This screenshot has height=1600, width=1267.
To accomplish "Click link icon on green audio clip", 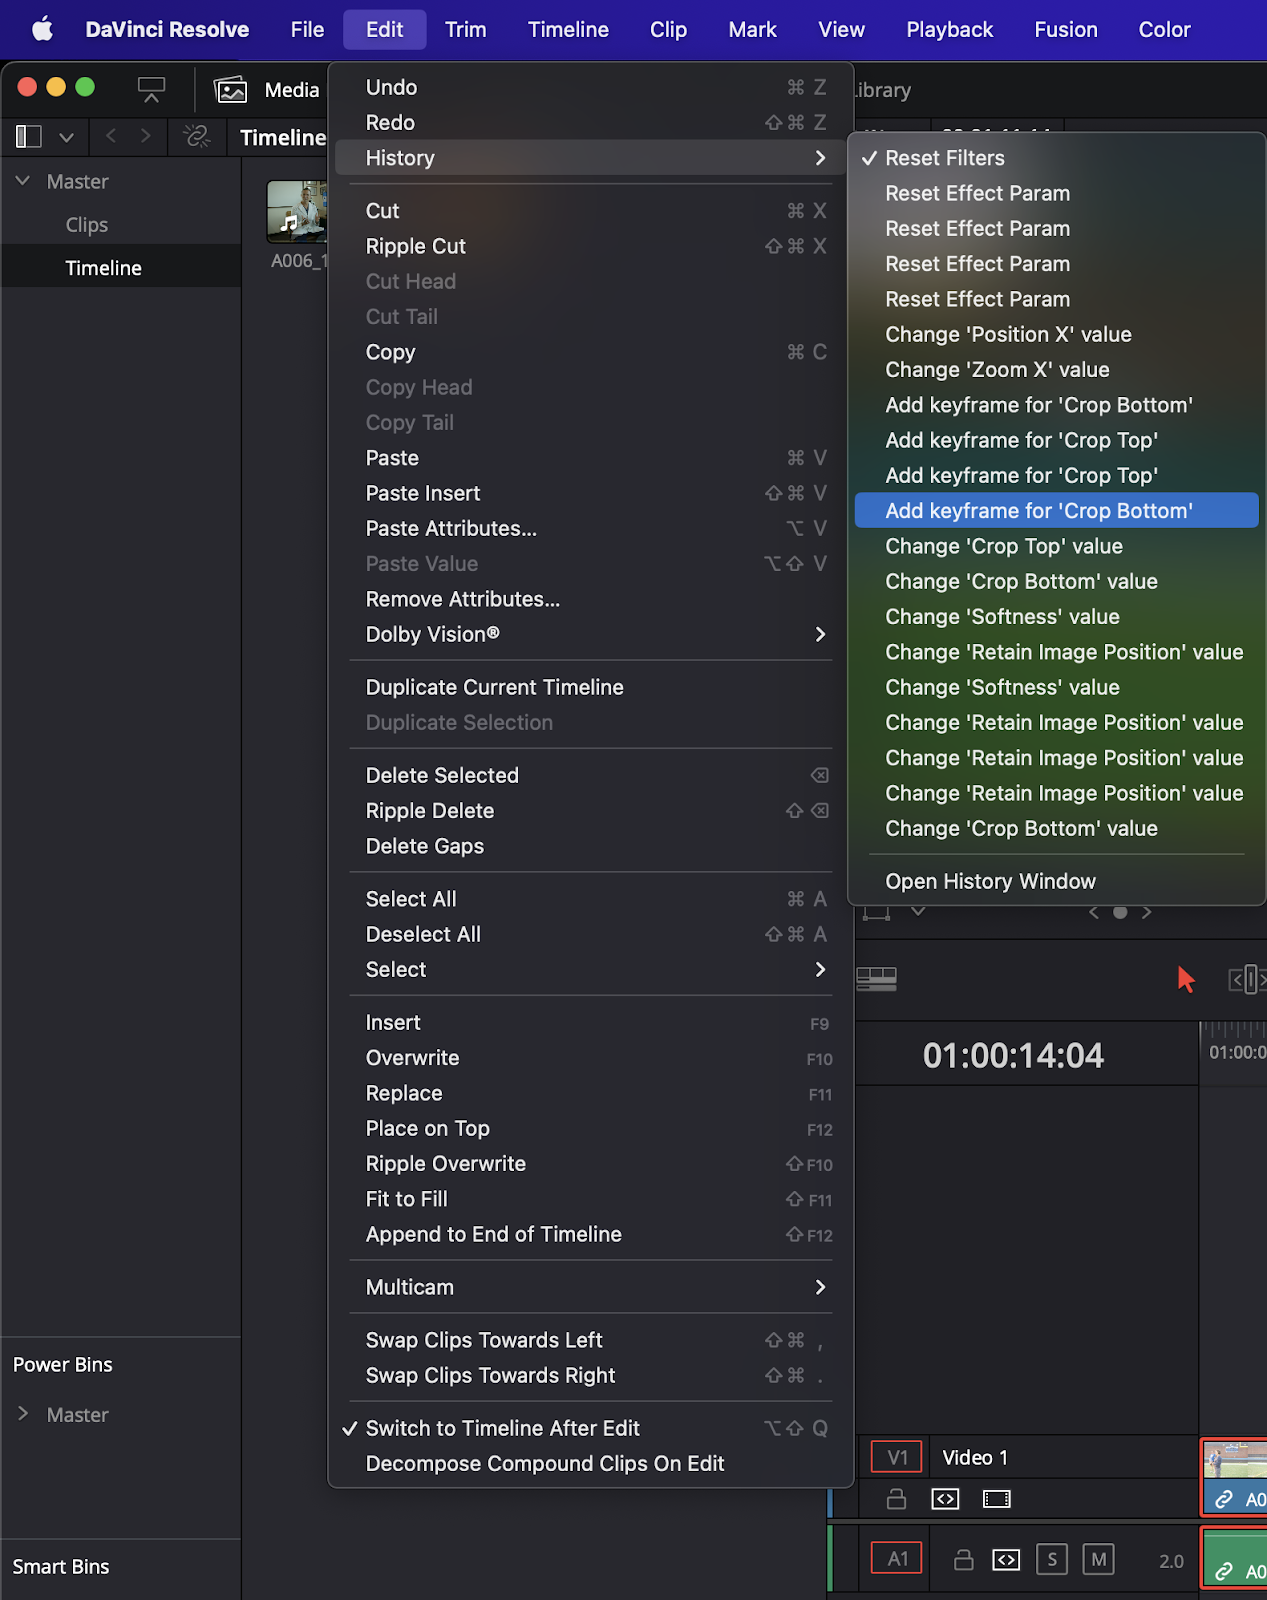I will coord(1223,1572).
